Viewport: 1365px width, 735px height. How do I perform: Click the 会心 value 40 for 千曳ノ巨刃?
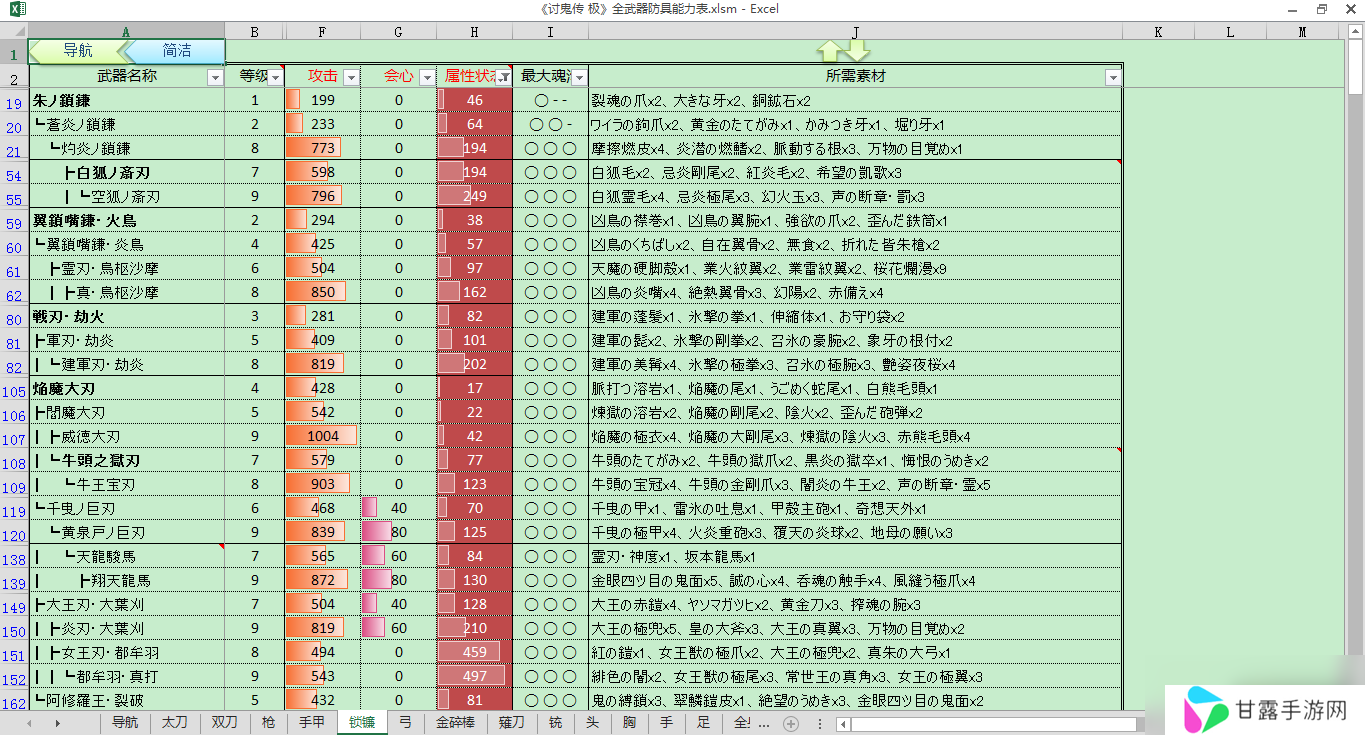[x=399, y=508]
